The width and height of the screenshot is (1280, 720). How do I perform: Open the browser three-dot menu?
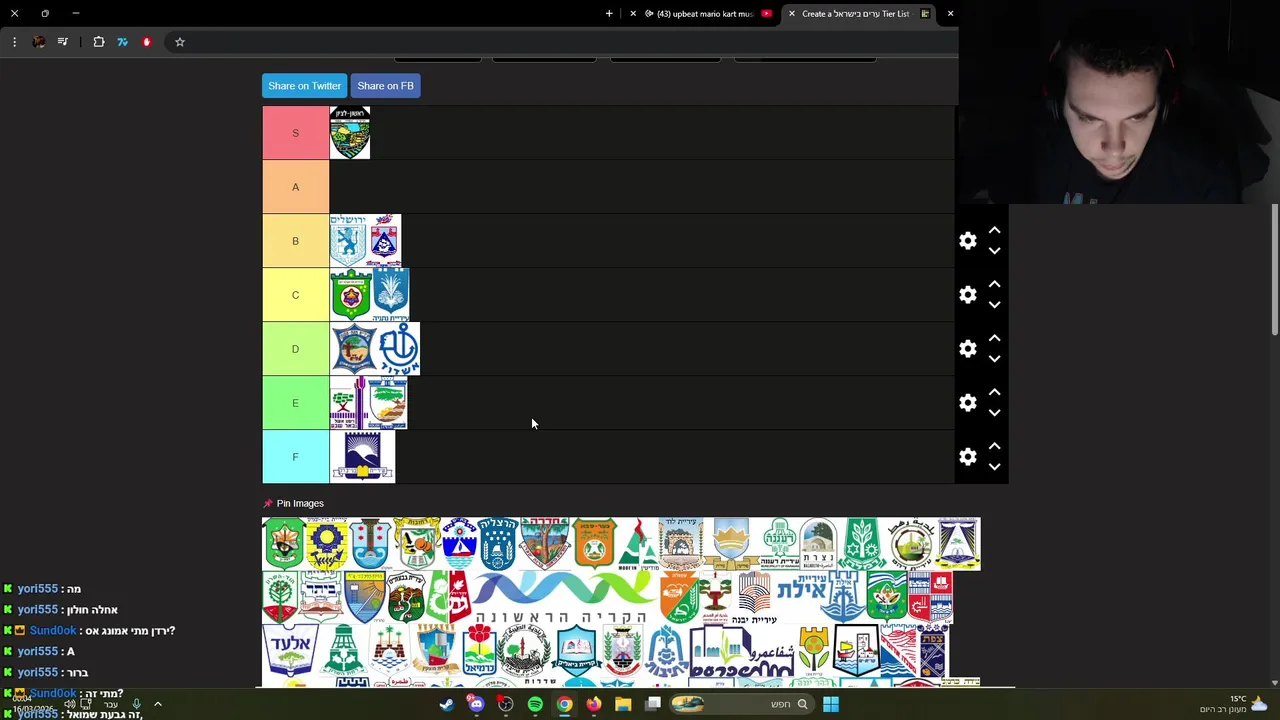click(x=14, y=42)
